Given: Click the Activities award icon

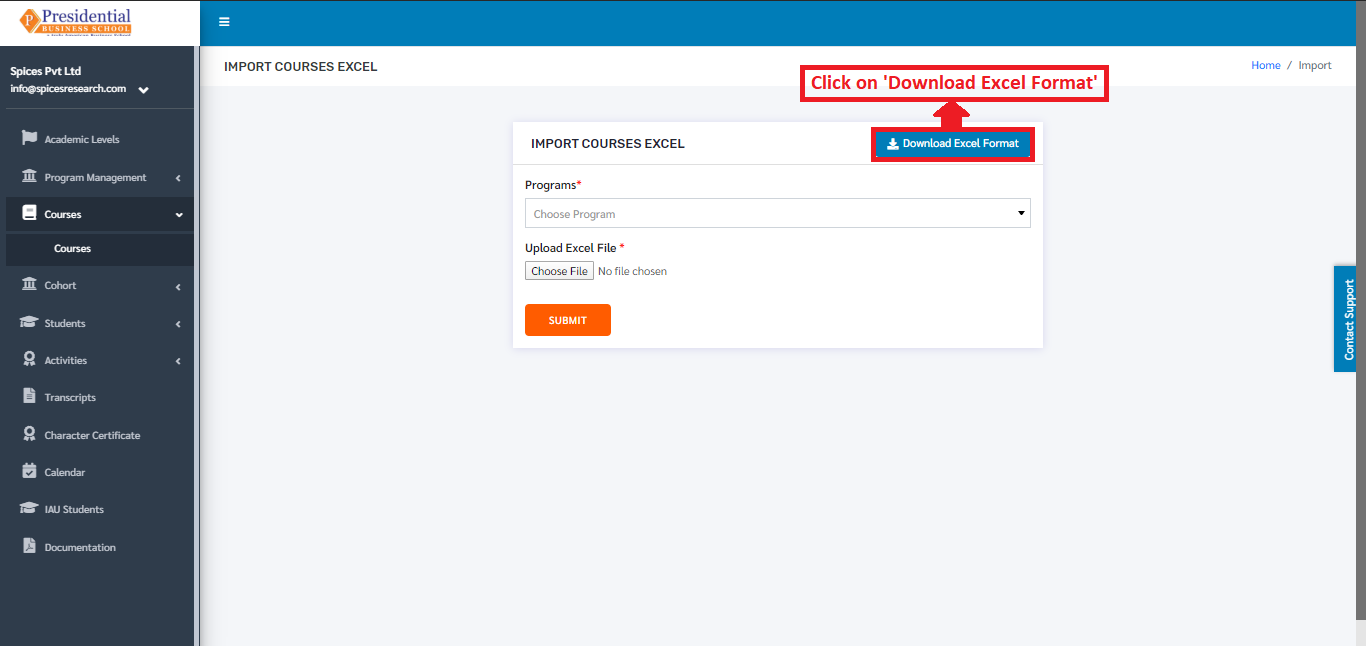Looking at the screenshot, I should pyautogui.click(x=29, y=360).
